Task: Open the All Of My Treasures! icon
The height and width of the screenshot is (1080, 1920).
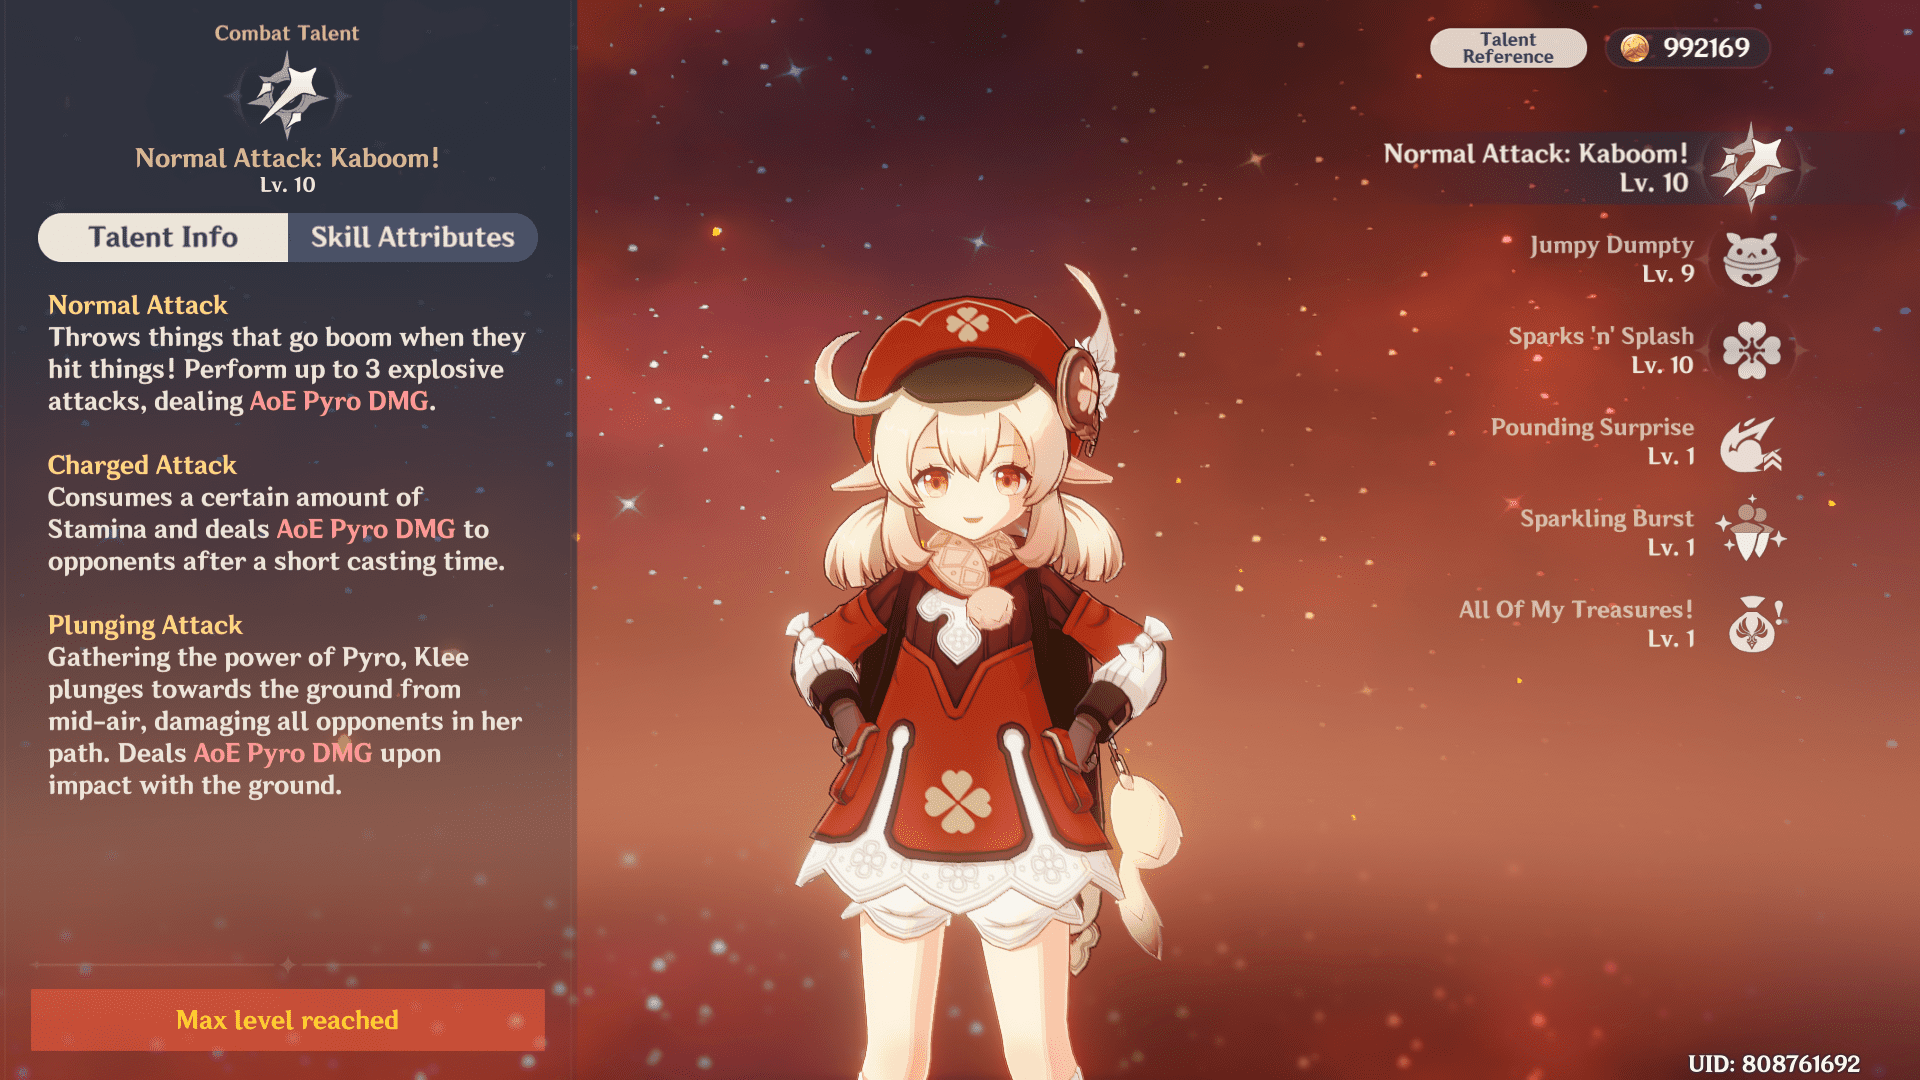Action: pyautogui.click(x=1755, y=624)
